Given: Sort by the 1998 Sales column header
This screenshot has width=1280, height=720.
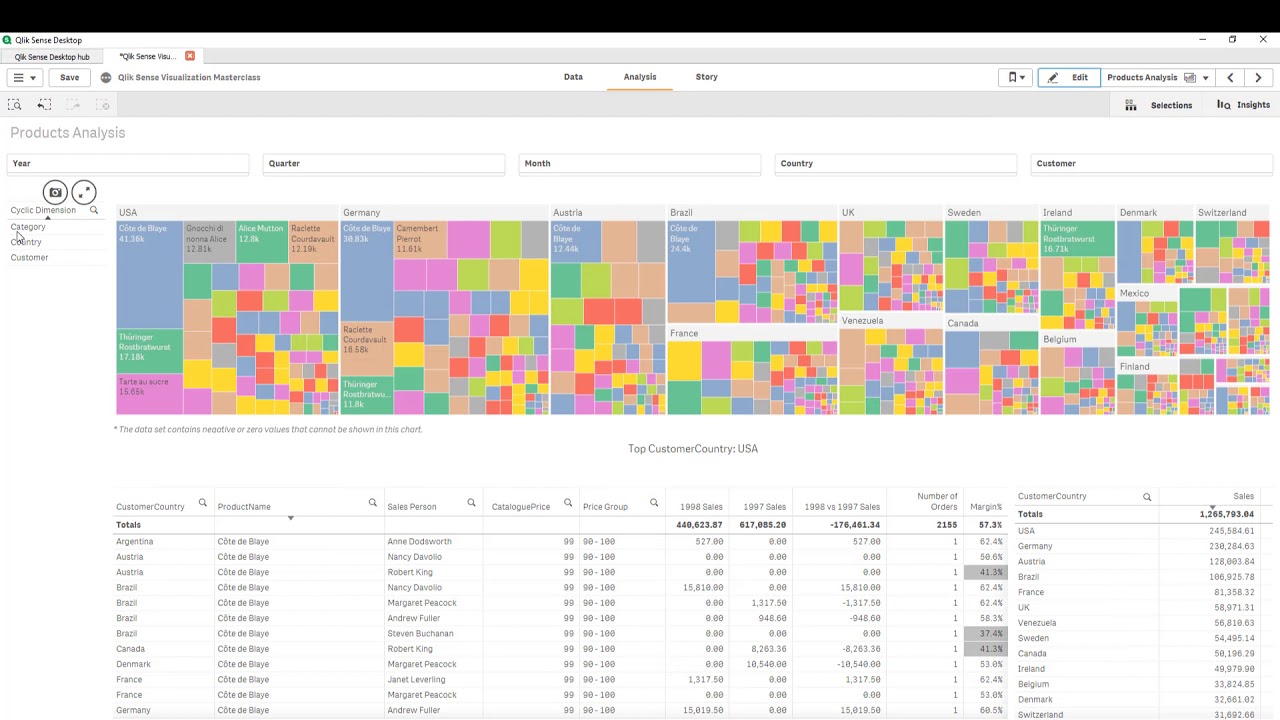Looking at the screenshot, I should 701,507.
